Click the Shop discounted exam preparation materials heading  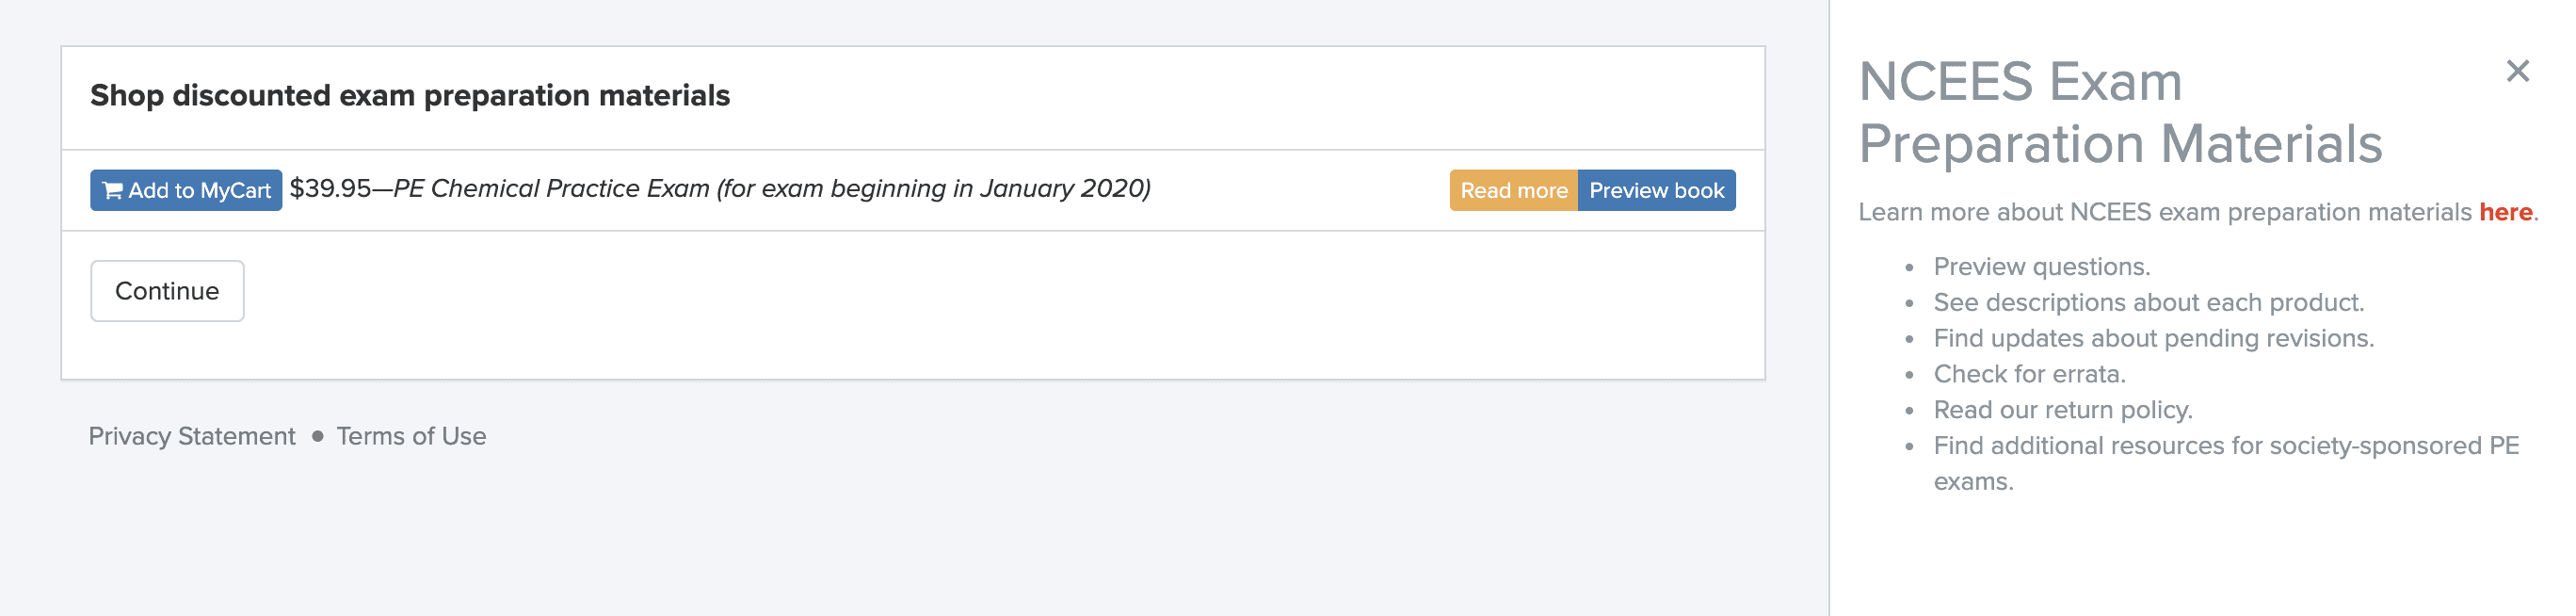pyautogui.click(x=410, y=95)
